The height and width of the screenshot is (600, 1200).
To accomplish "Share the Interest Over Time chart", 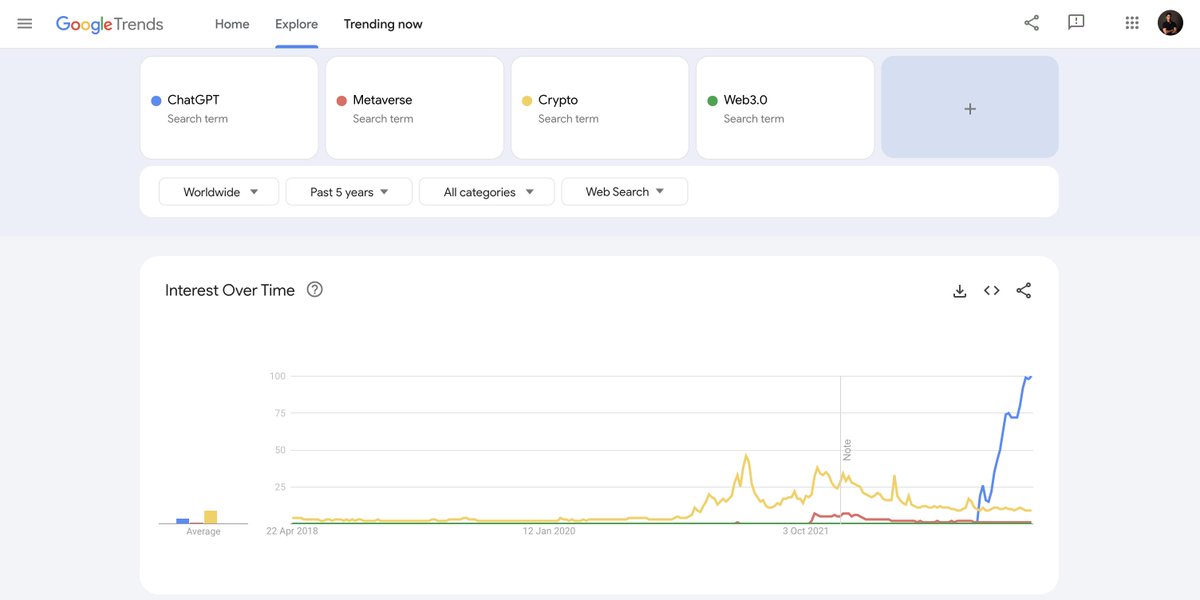I will click(1024, 291).
